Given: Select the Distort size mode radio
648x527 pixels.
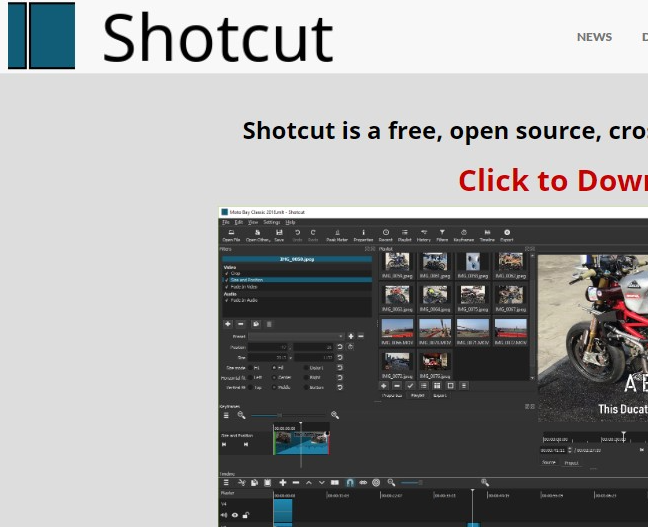Looking at the screenshot, I should 306,367.
